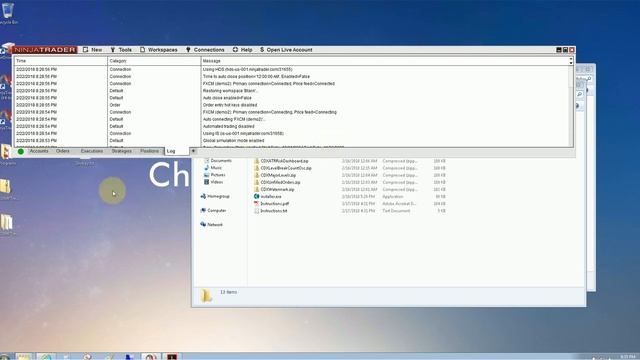Open Homegroup in Explorer sidebar
Image resolution: width=640 pixels, height=360 pixels.
215,196
